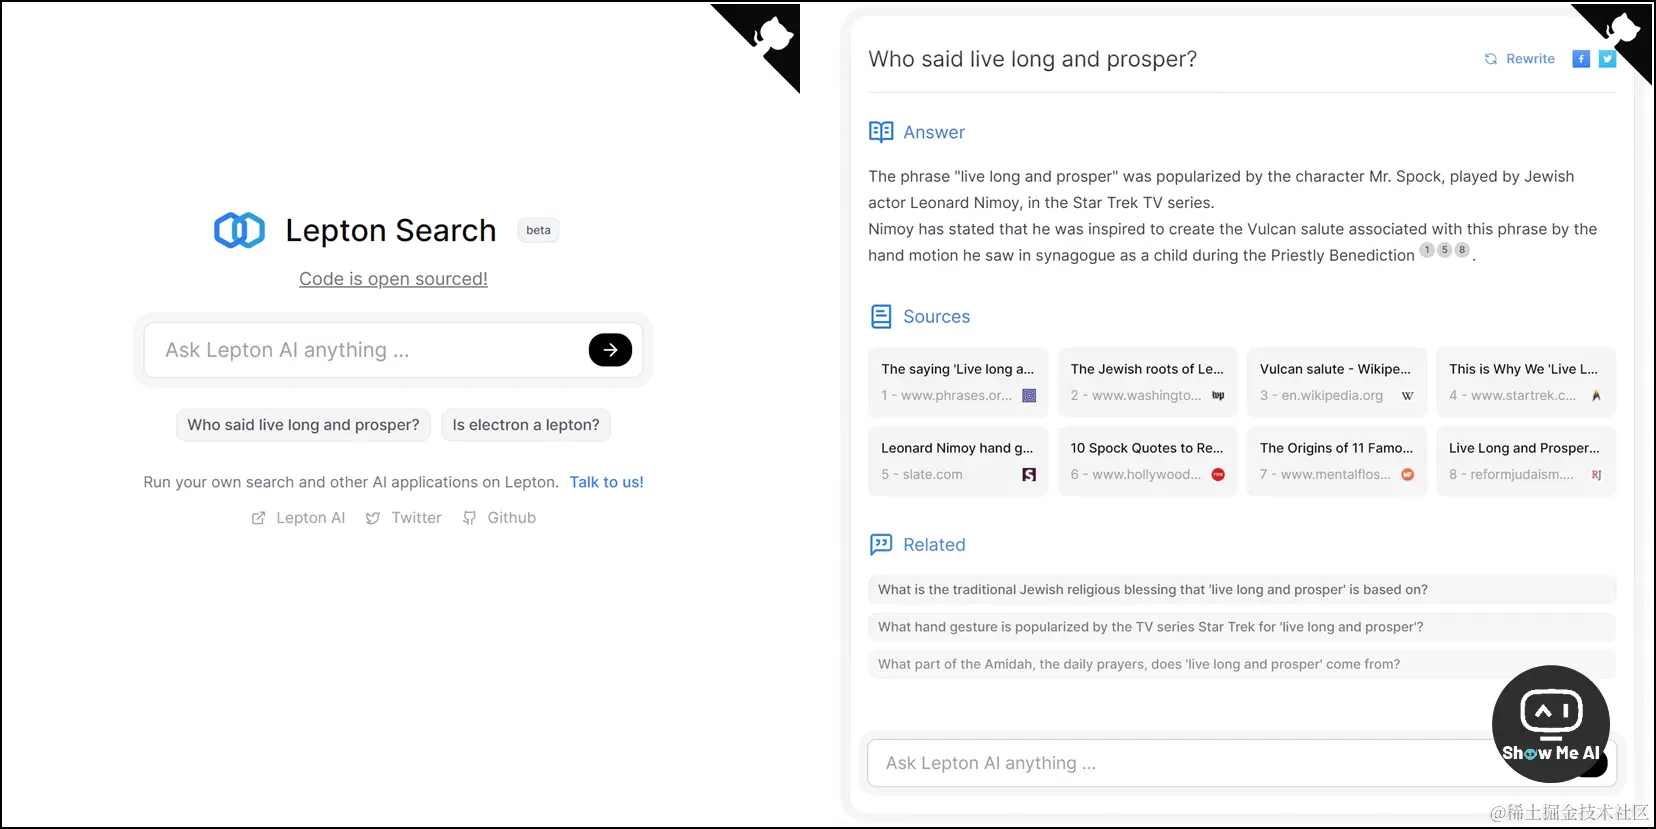Select related question about the Amidah prayers
The height and width of the screenshot is (829, 1656).
(x=1242, y=664)
